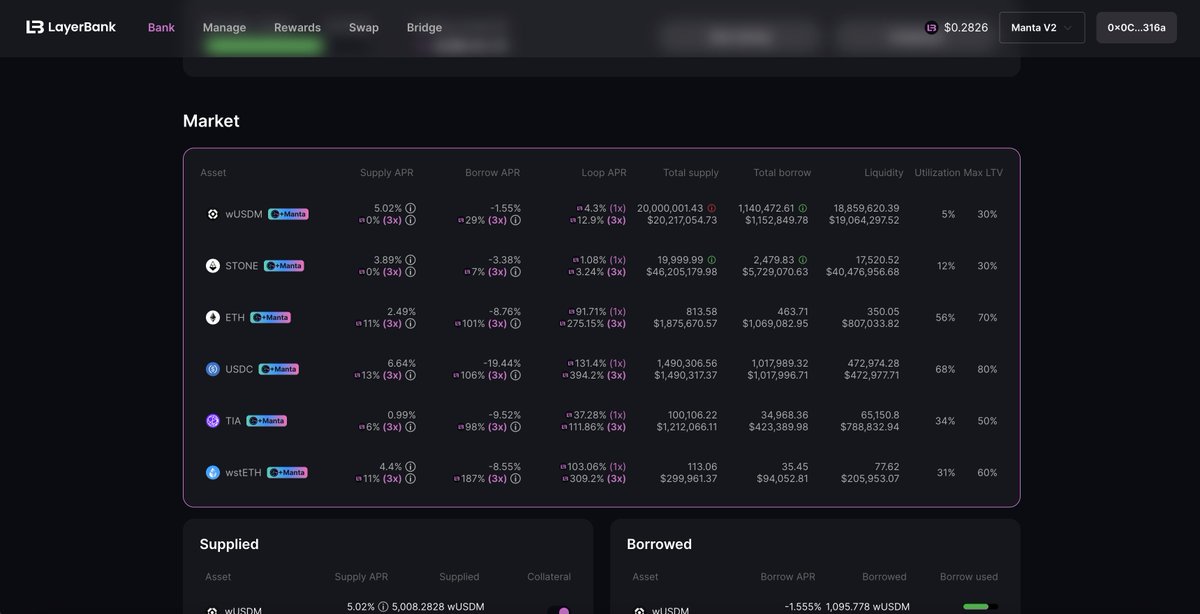Open the STONE 3x borrow APR info icon
Viewport: 1200px width, 614px height.
(x=515, y=272)
